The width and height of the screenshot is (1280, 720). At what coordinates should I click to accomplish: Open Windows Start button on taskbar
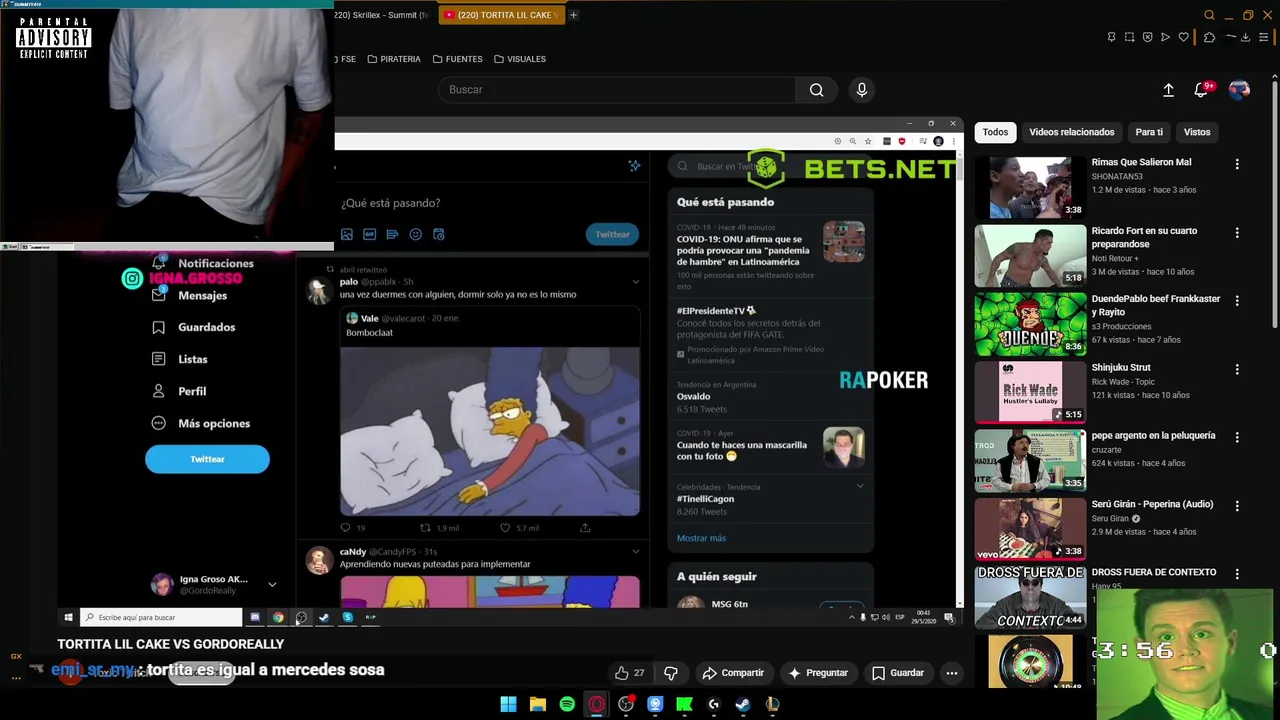508,704
